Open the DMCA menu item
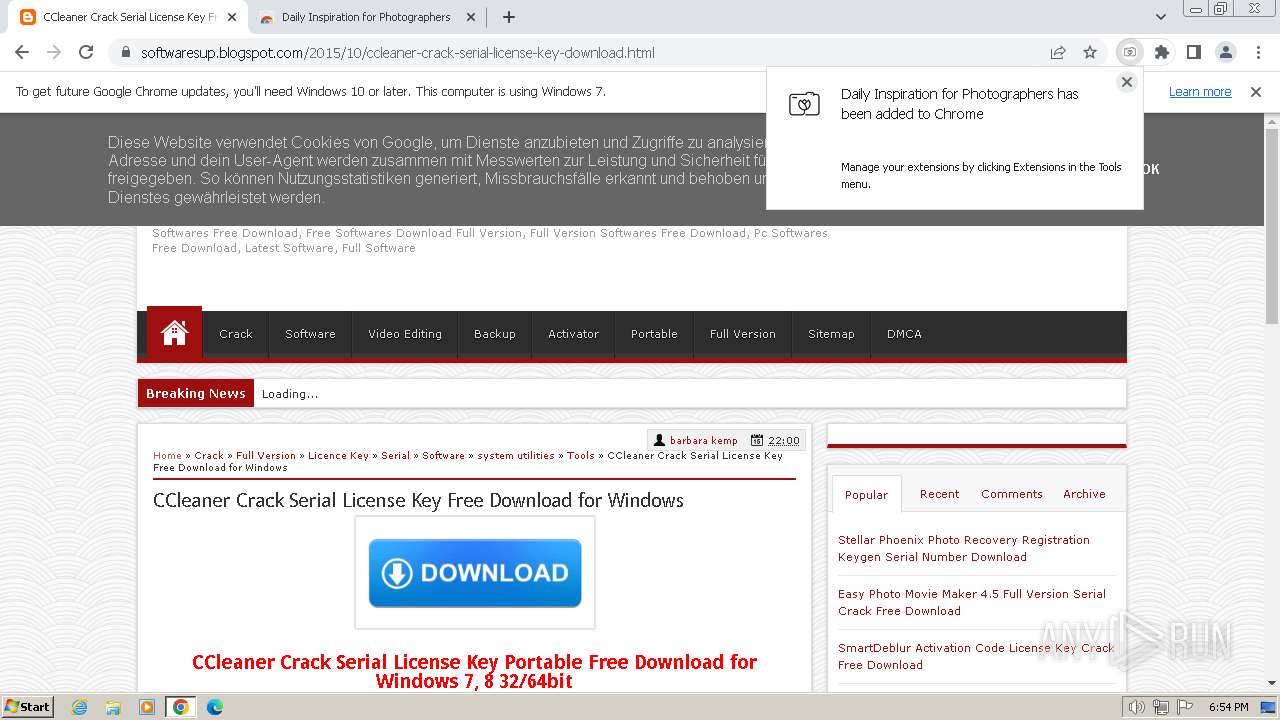 pos(904,334)
